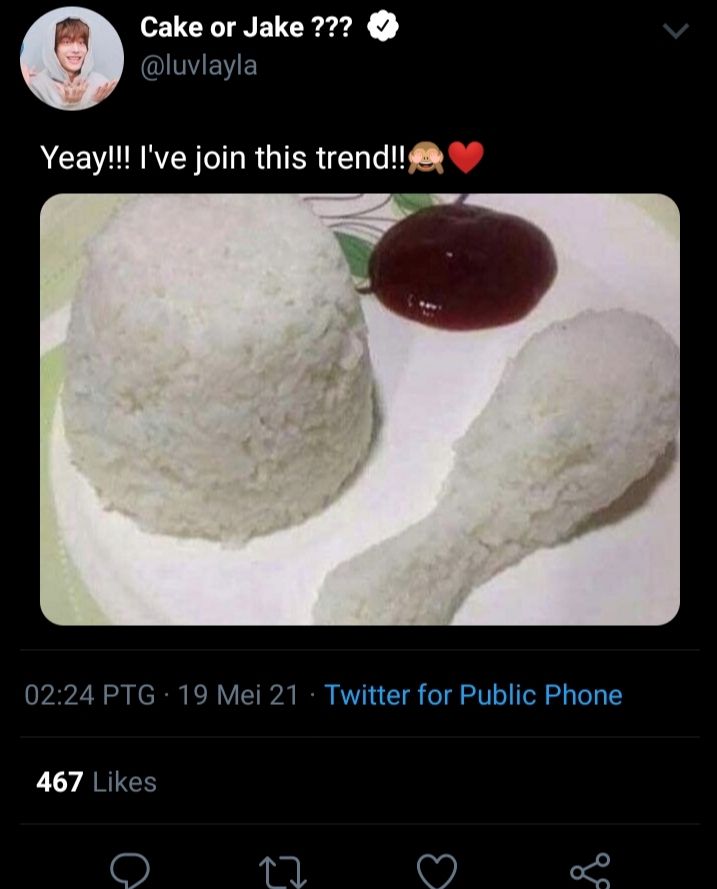Image resolution: width=717 pixels, height=889 pixels.
Task: Click the verified badge next to the name
Action: pos(383,27)
